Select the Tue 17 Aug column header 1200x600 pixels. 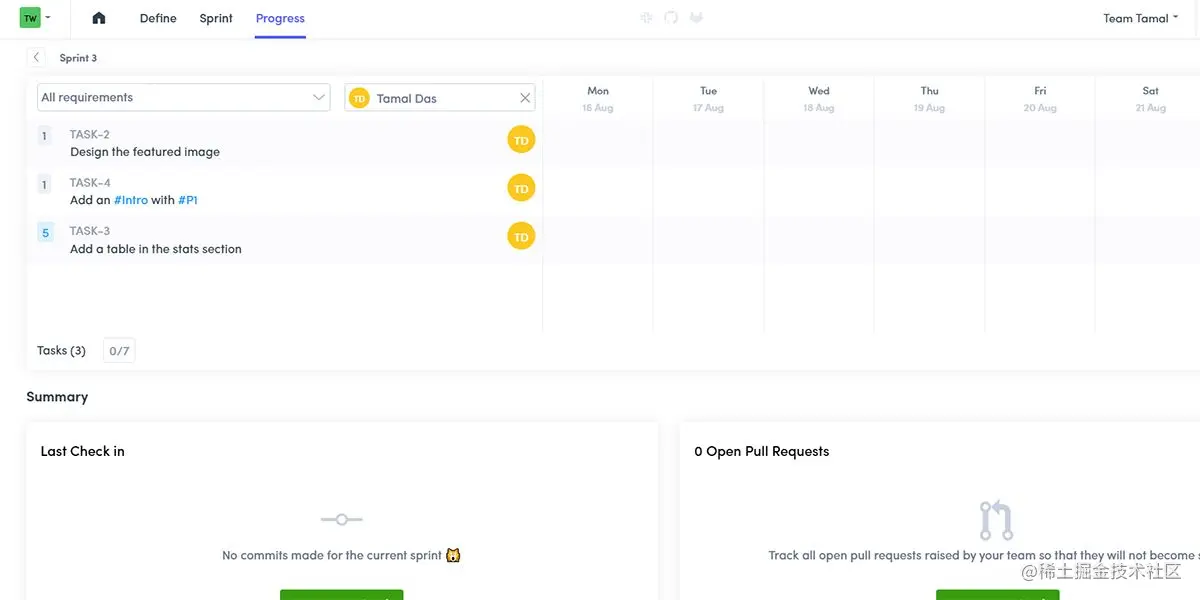708,99
